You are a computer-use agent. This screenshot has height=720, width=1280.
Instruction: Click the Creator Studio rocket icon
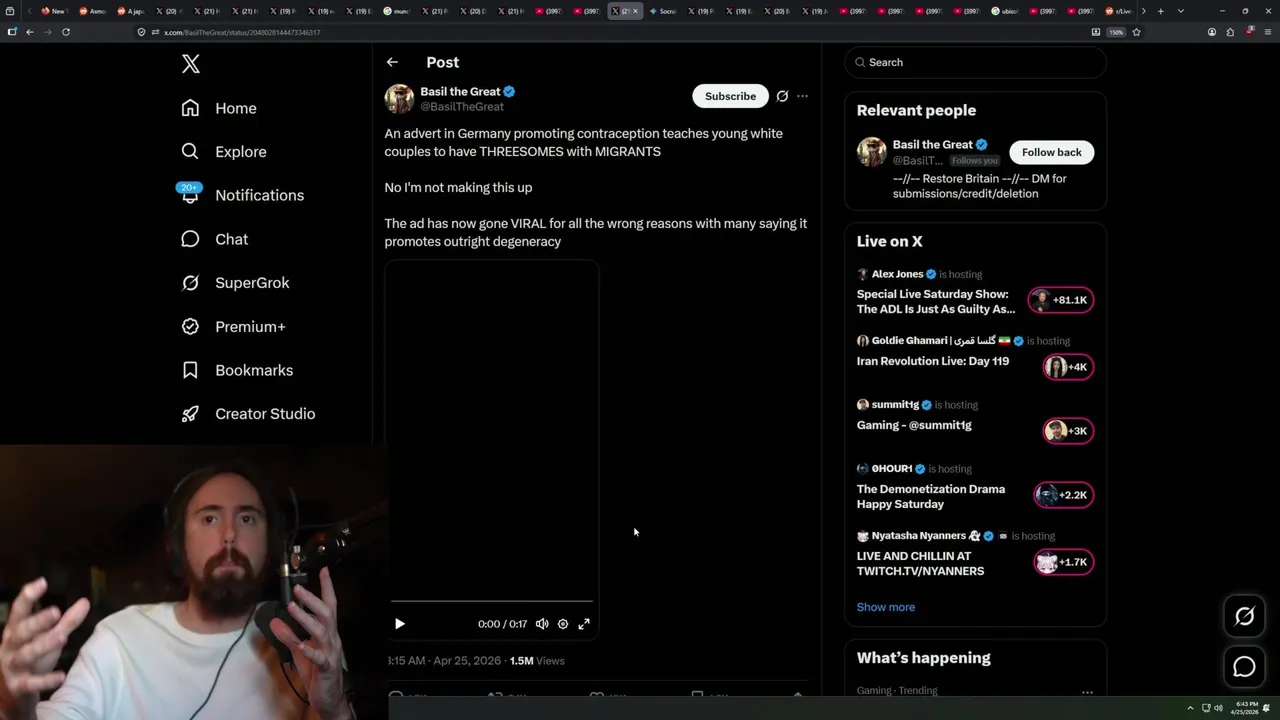(x=190, y=414)
